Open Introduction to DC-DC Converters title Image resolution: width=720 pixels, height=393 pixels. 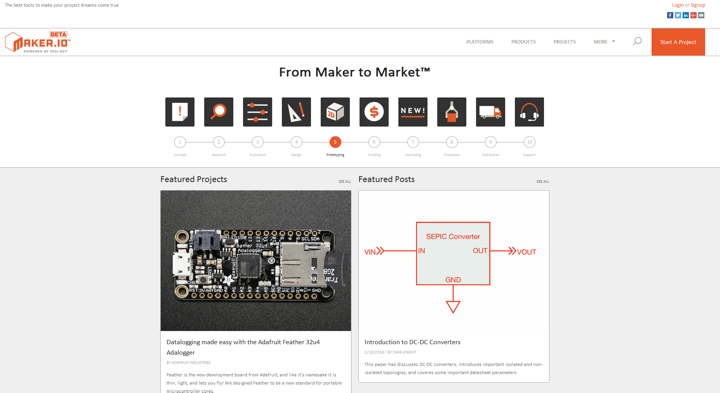[x=412, y=342]
